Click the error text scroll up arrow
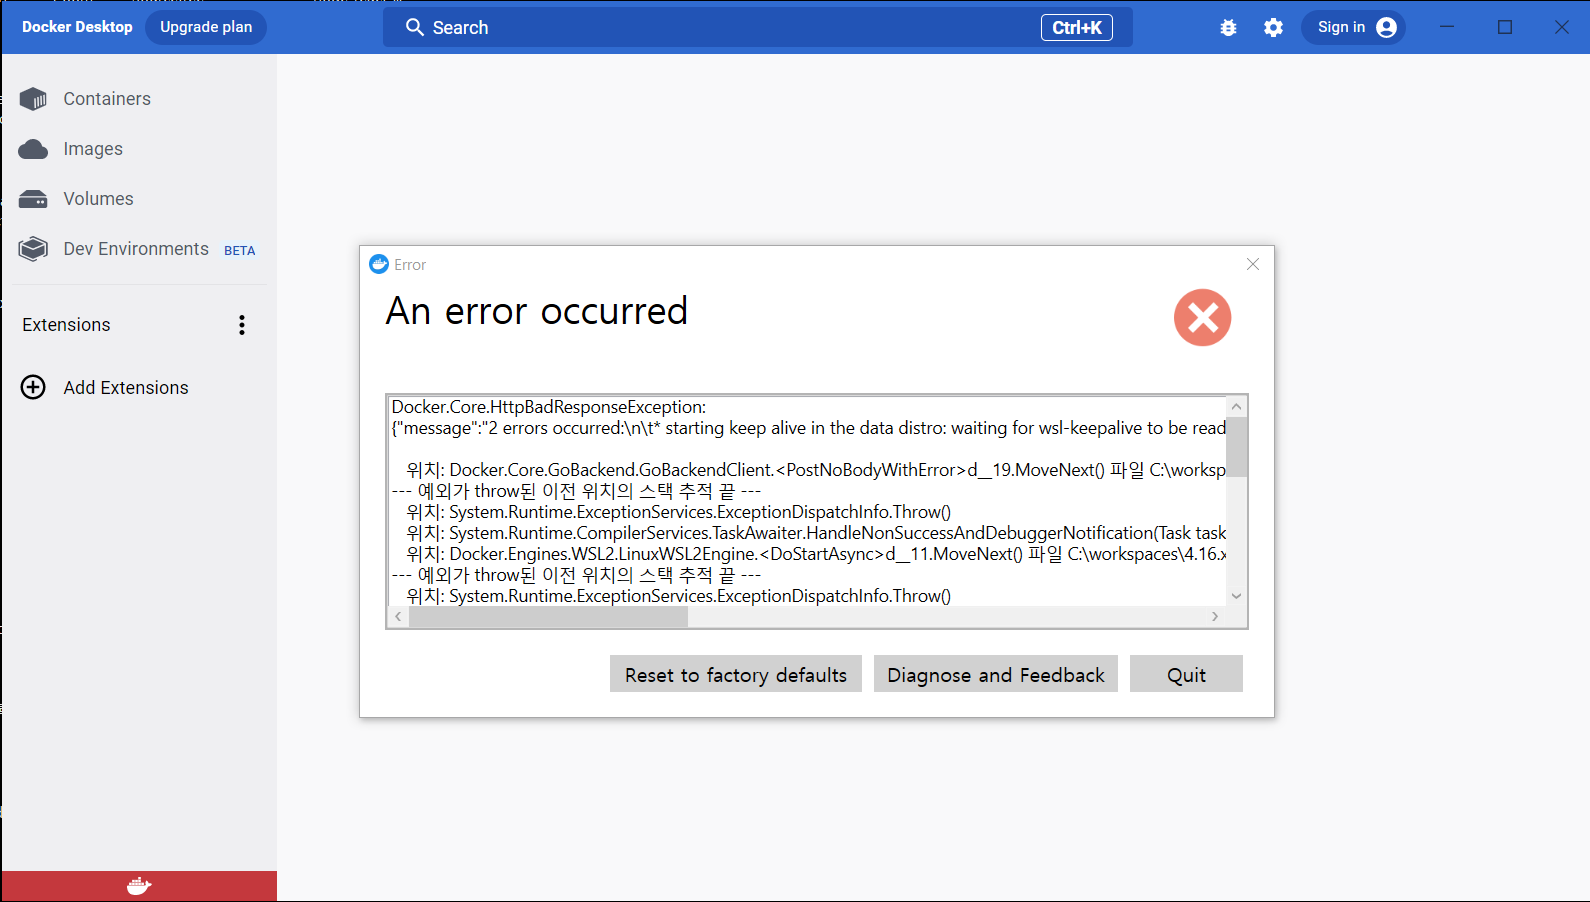 [x=1237, y=406]
